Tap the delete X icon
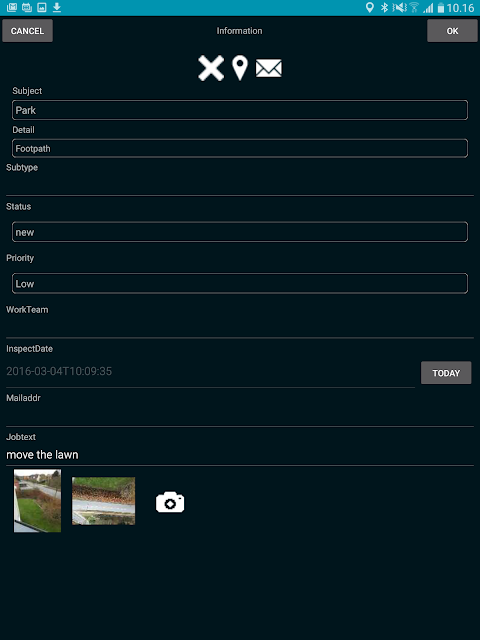This screenshot has width=480, height=640. pyautogui.click(x=211, y=68)
